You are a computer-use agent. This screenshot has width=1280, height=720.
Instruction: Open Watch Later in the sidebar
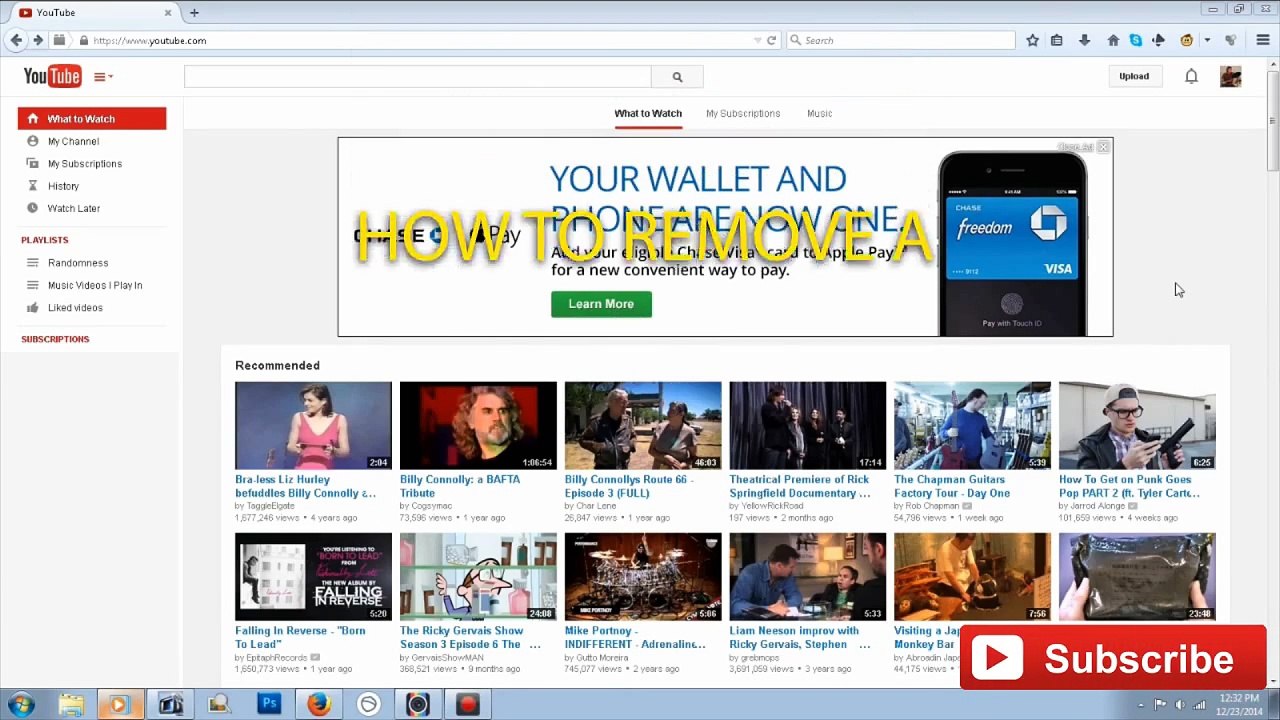74,208
